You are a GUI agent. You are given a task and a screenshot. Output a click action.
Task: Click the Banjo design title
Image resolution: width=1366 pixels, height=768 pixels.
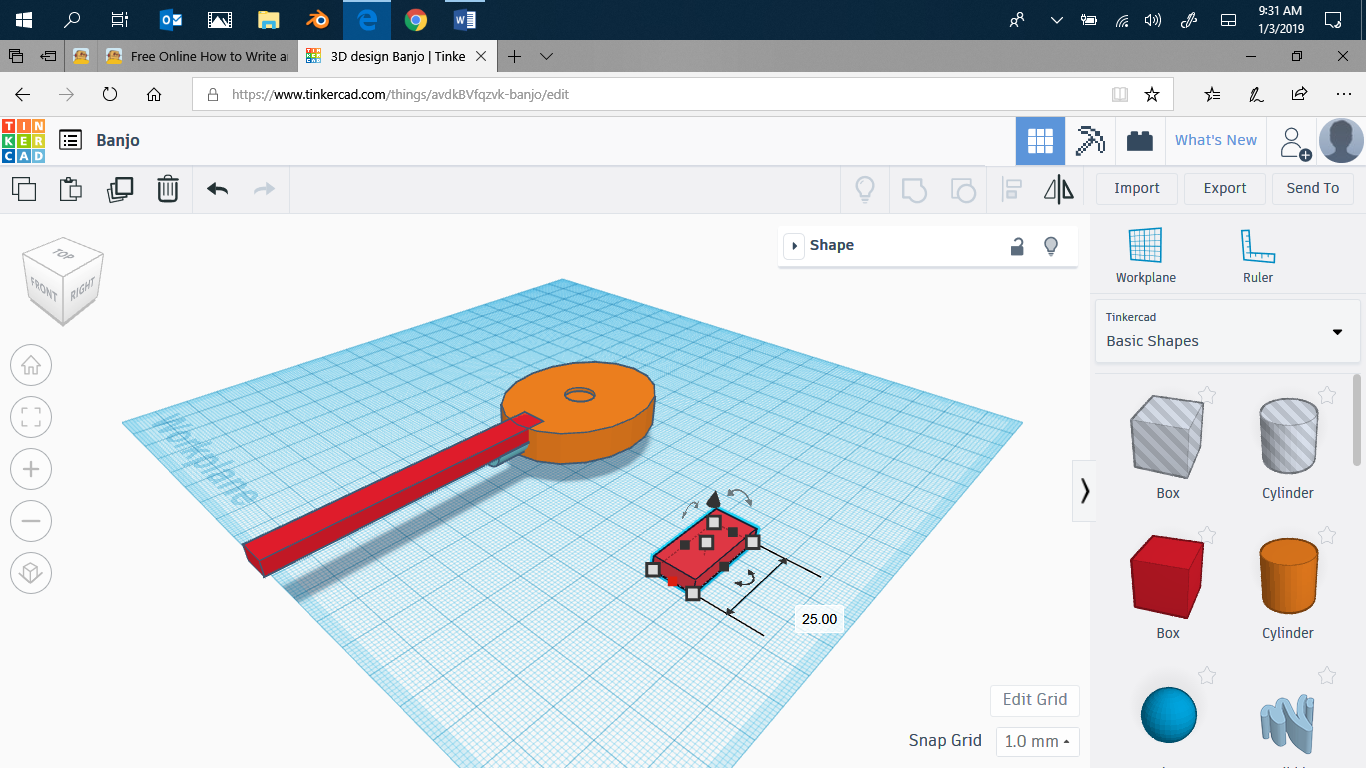[118, 140]
